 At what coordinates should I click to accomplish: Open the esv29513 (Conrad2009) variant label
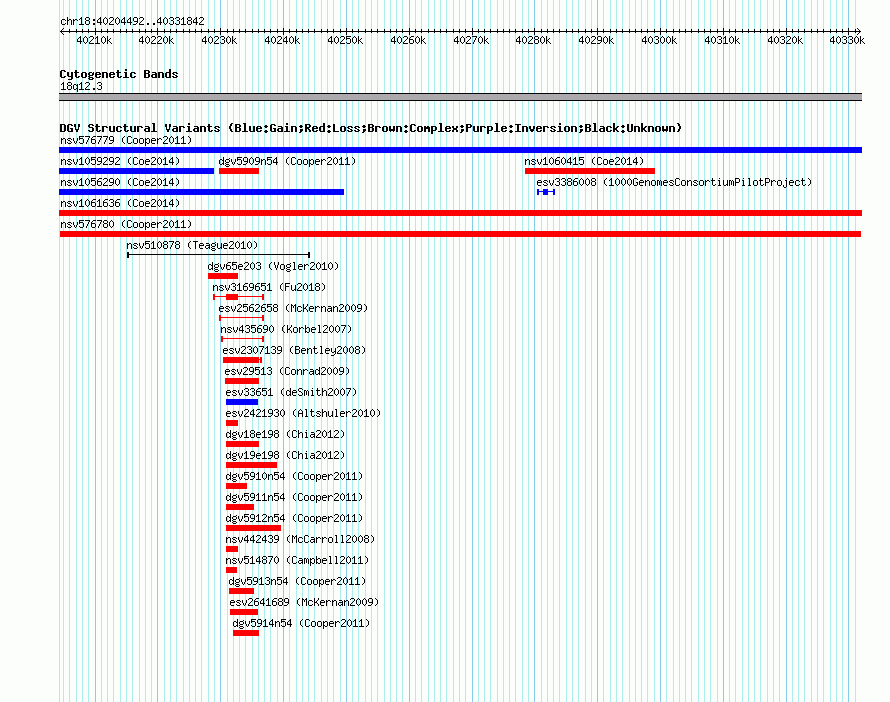[287, 371]
